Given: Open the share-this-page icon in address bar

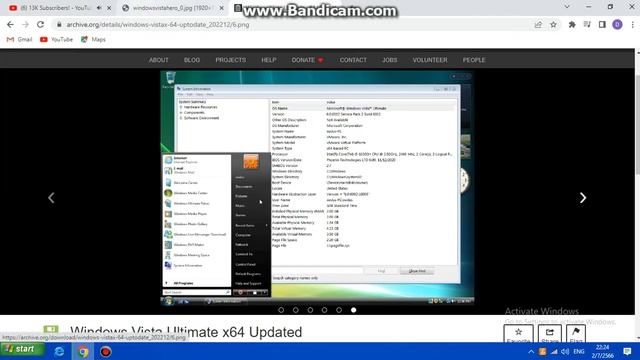Looking at the screenshot, I should pos(538,24).
